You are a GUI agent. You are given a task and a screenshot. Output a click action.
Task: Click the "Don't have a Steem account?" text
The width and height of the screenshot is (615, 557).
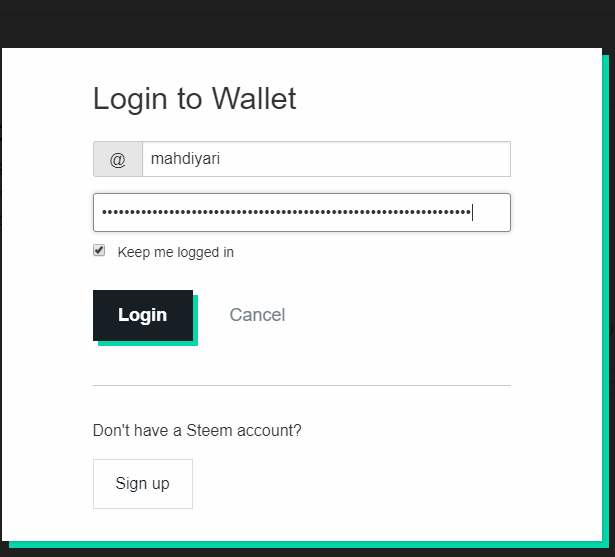coord(197,430)
